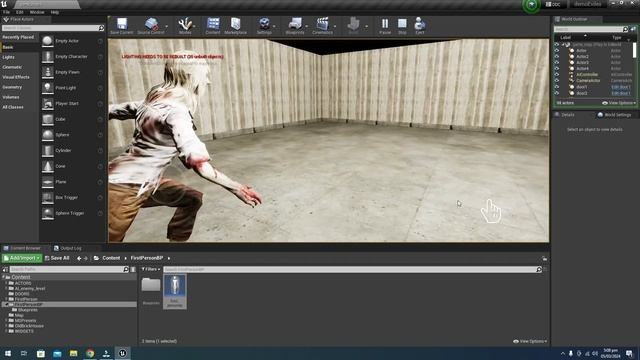640x360 pixels.
Task: Open Blueprints dropdown arrow
Action: coord(307,26)
